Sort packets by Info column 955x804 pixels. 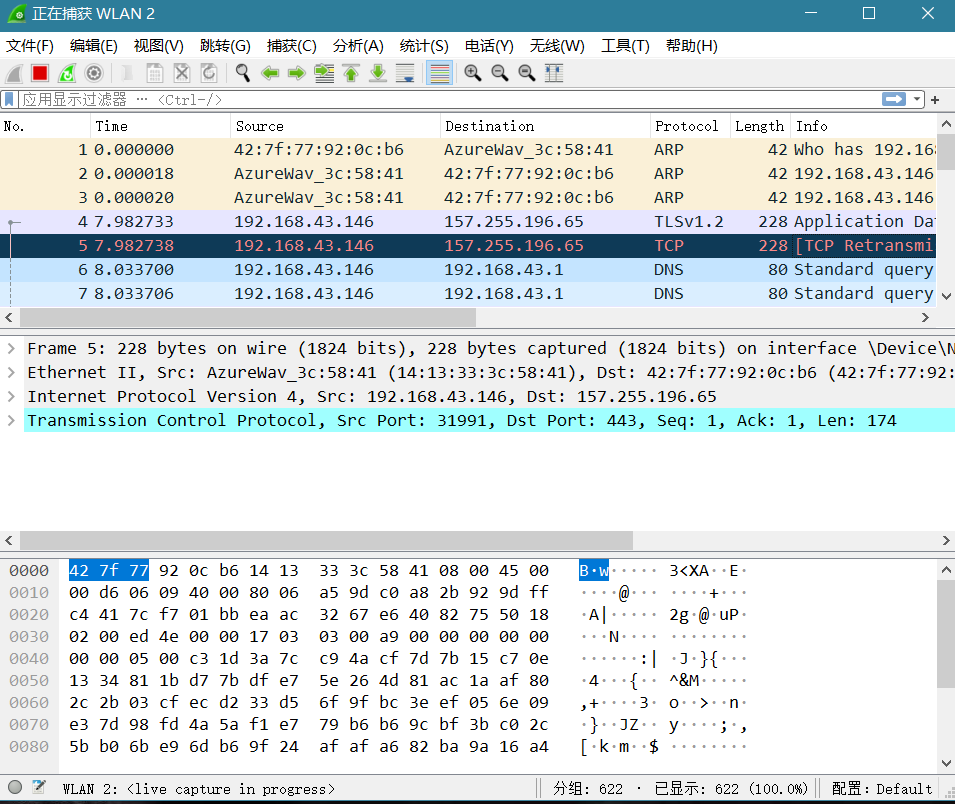[863, 126]
